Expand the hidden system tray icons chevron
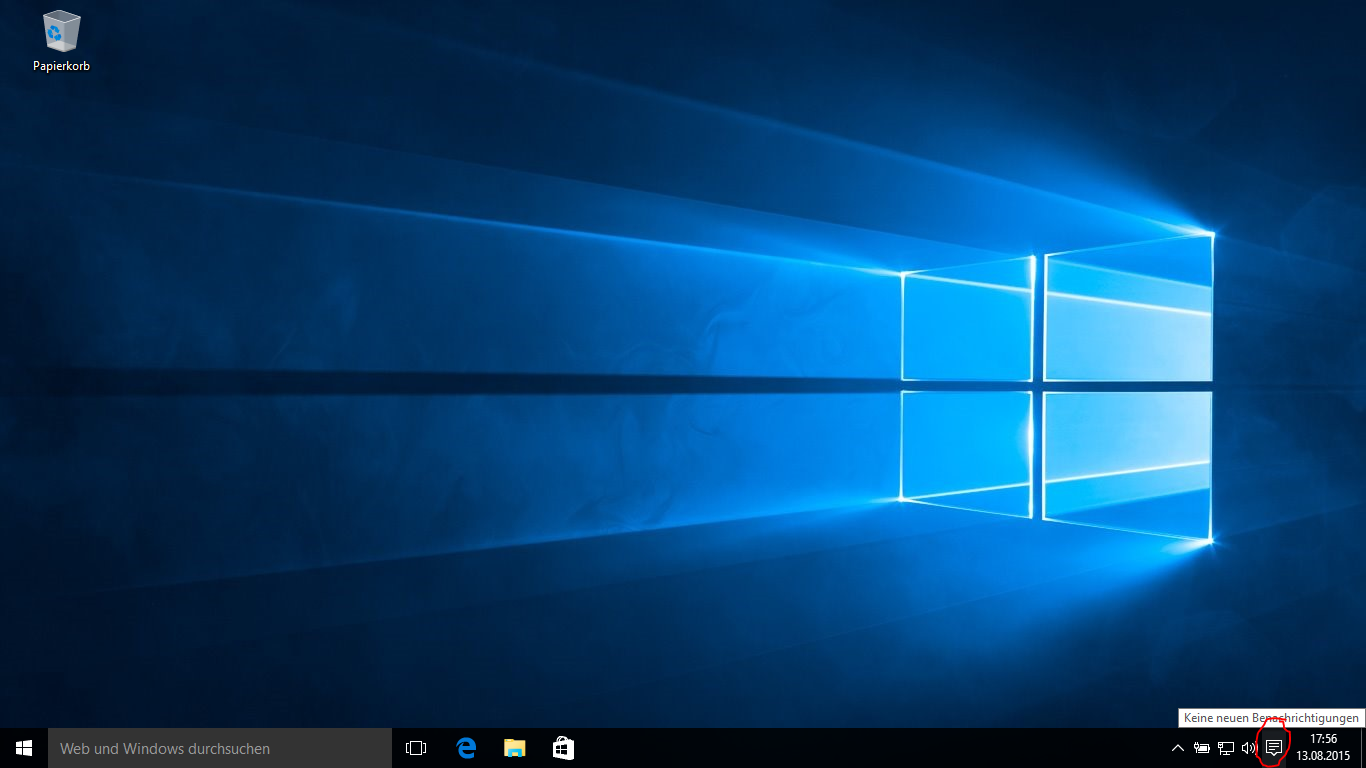This screenshot has width=1366, height=768. click(1177, 748)
